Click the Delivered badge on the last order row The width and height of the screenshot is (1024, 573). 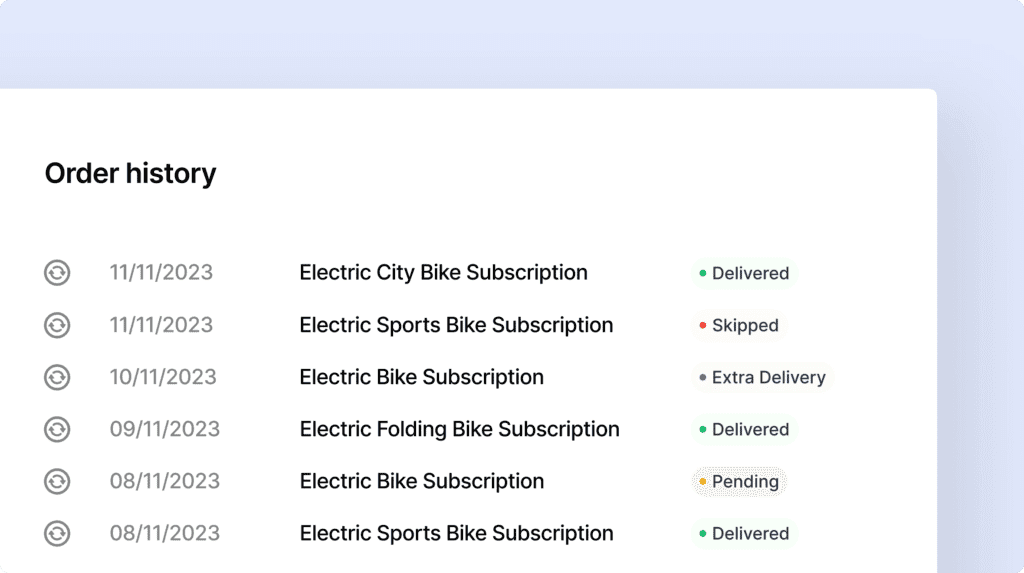pos(744,534)
